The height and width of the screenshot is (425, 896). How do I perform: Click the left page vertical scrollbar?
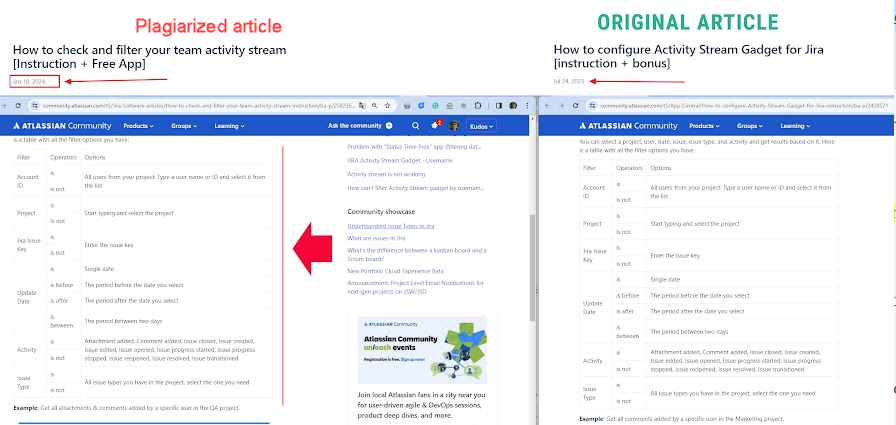point(533,268)
